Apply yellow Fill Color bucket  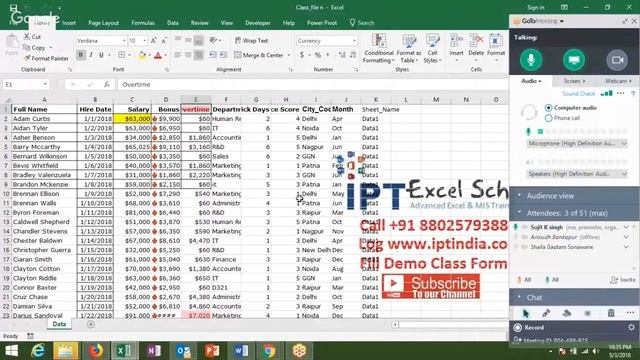click(142, 55)
